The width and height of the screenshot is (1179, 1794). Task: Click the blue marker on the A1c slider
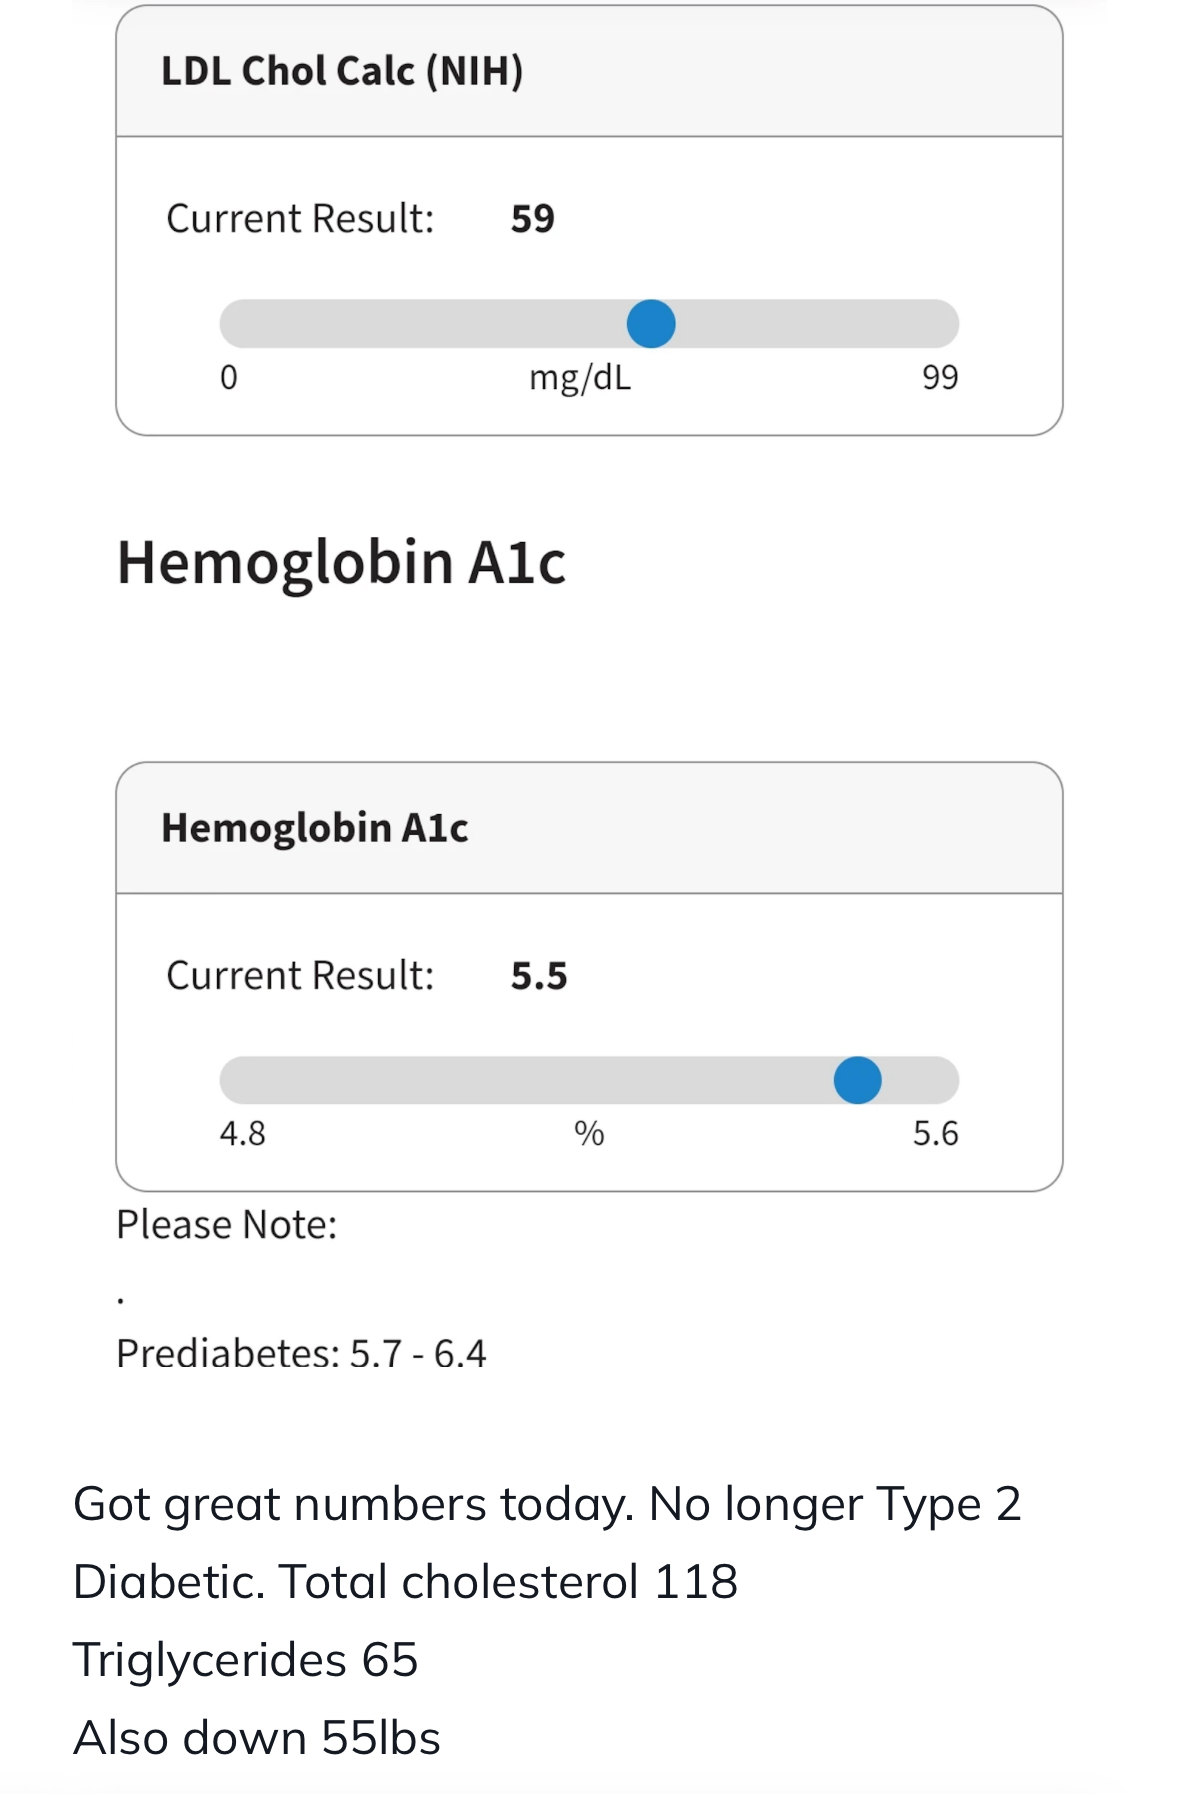coord(857,1080)
